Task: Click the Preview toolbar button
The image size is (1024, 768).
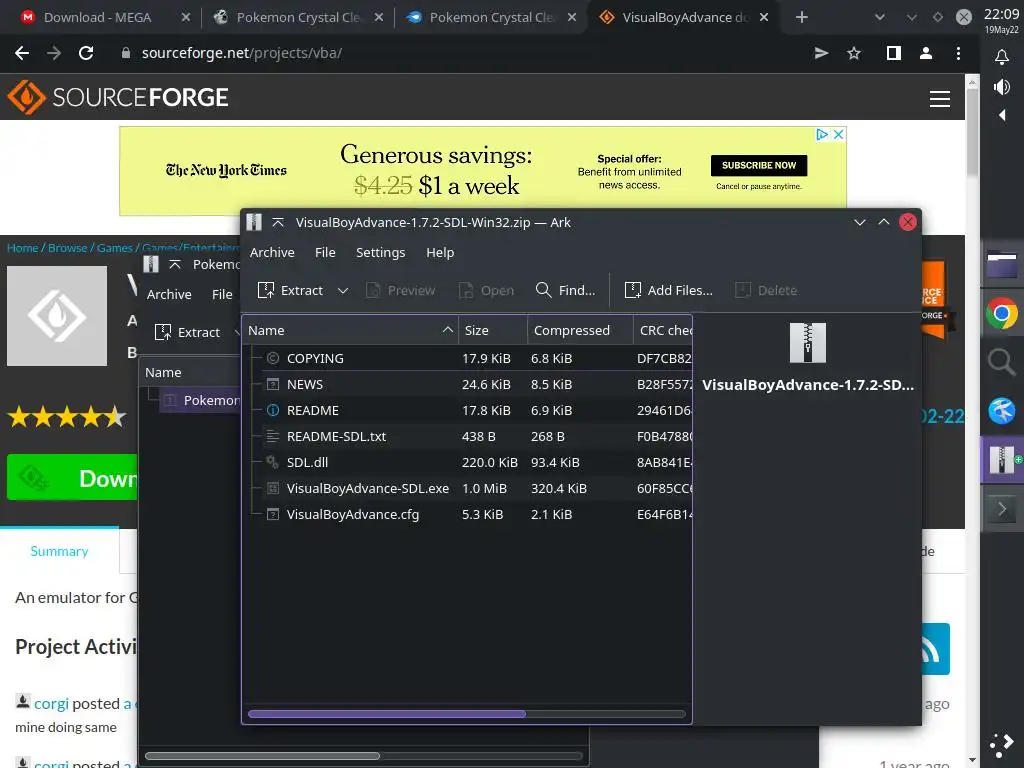Action: coord(400,290)
